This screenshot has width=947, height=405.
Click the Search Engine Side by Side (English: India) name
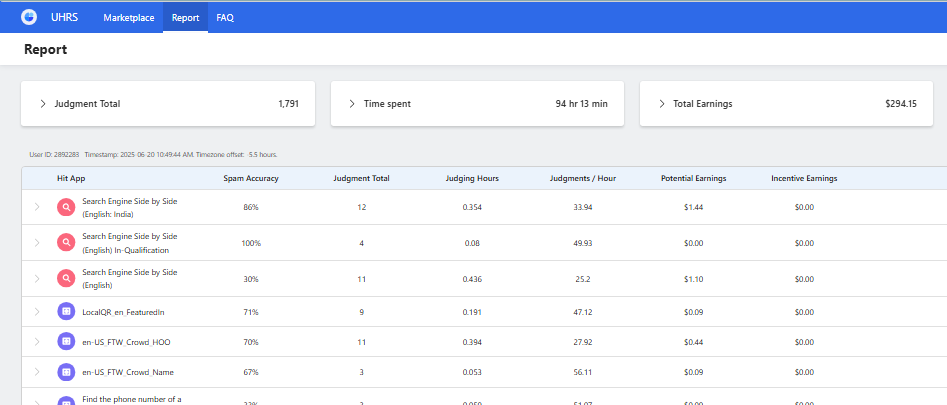pos(130,207)
